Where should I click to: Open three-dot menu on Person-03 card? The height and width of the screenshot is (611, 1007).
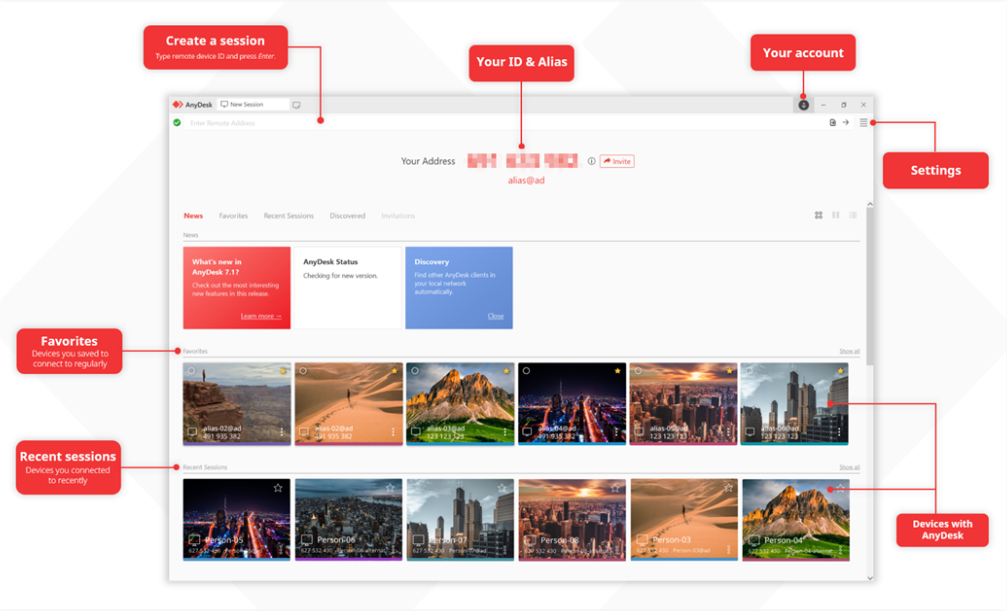tap(728, 550)
